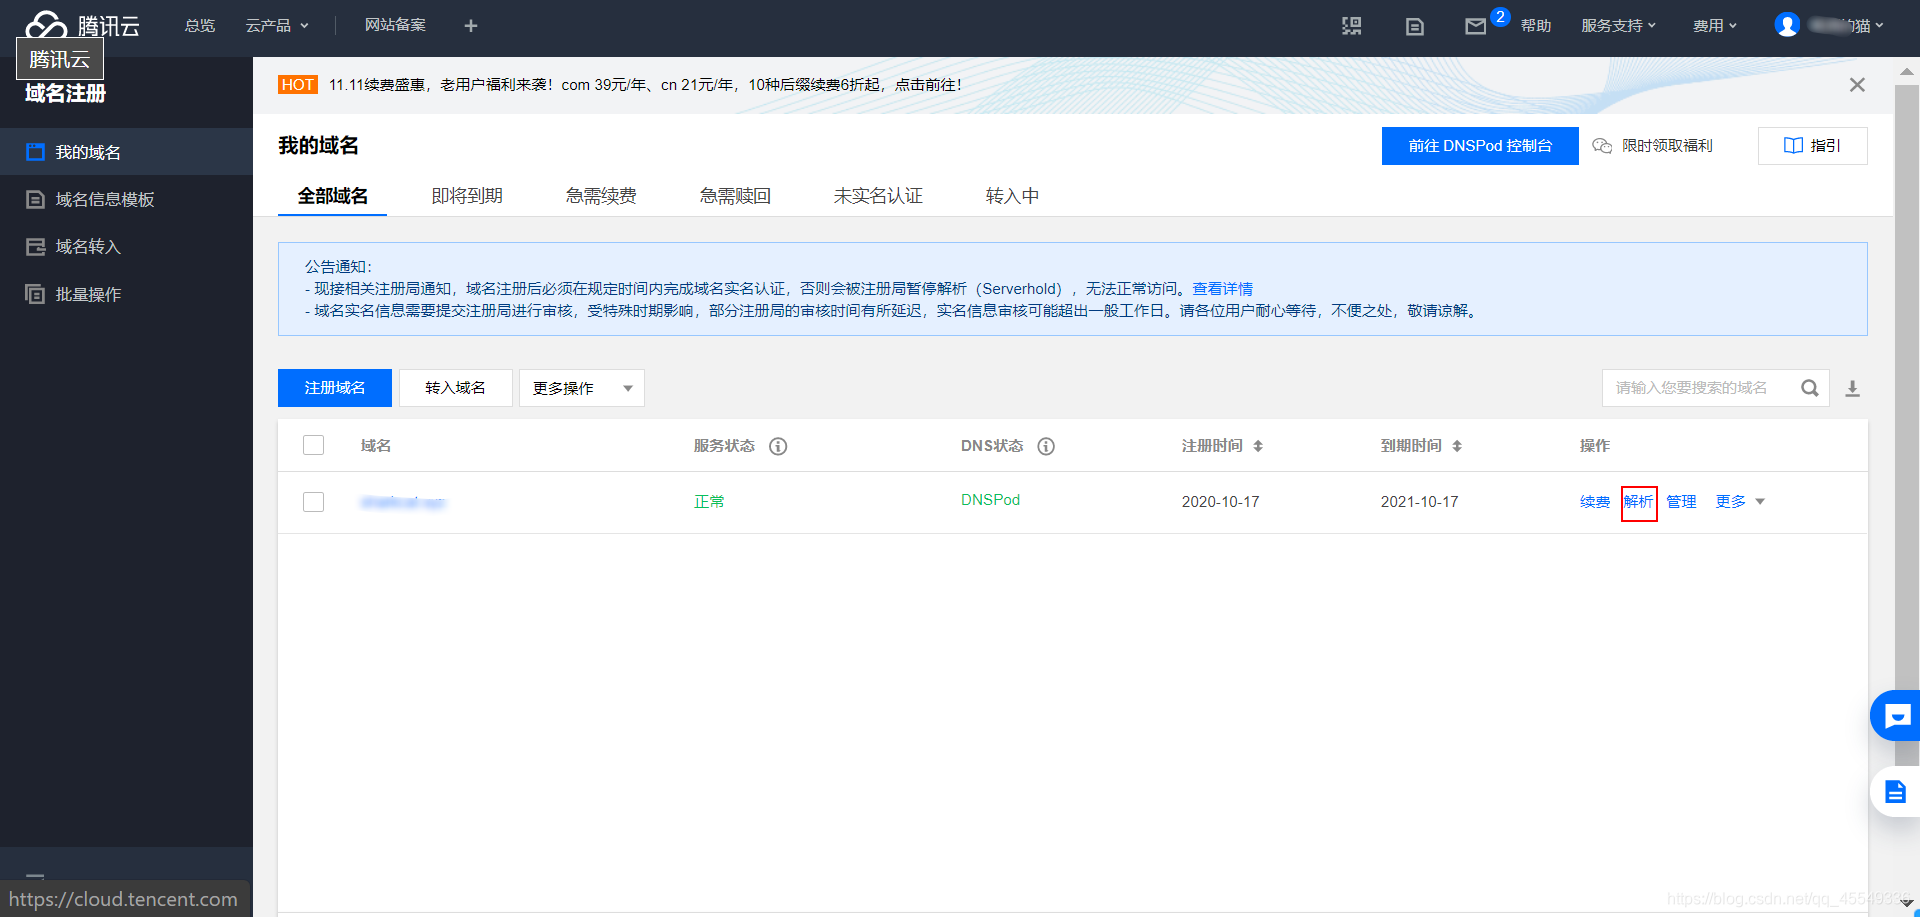Image resolution: width=1920 pixels, height=917 pixels.
Task: Sort by 到期时间 column
Action: 1457,446
